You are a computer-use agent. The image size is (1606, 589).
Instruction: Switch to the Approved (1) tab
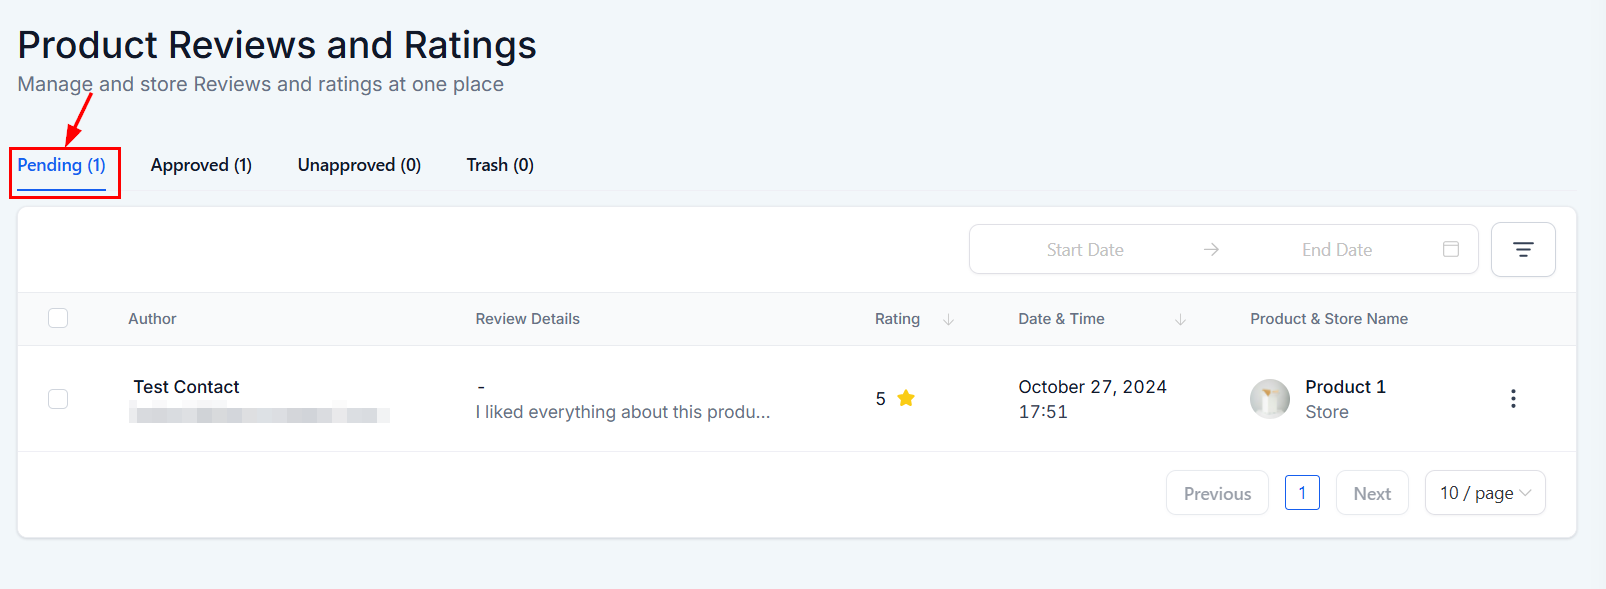click(x=201, y=165)
